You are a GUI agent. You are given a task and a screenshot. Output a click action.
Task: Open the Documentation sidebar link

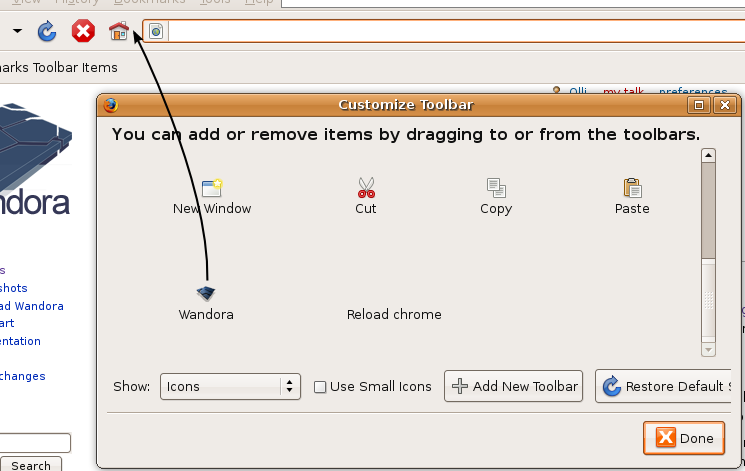(x=20, y=341)
